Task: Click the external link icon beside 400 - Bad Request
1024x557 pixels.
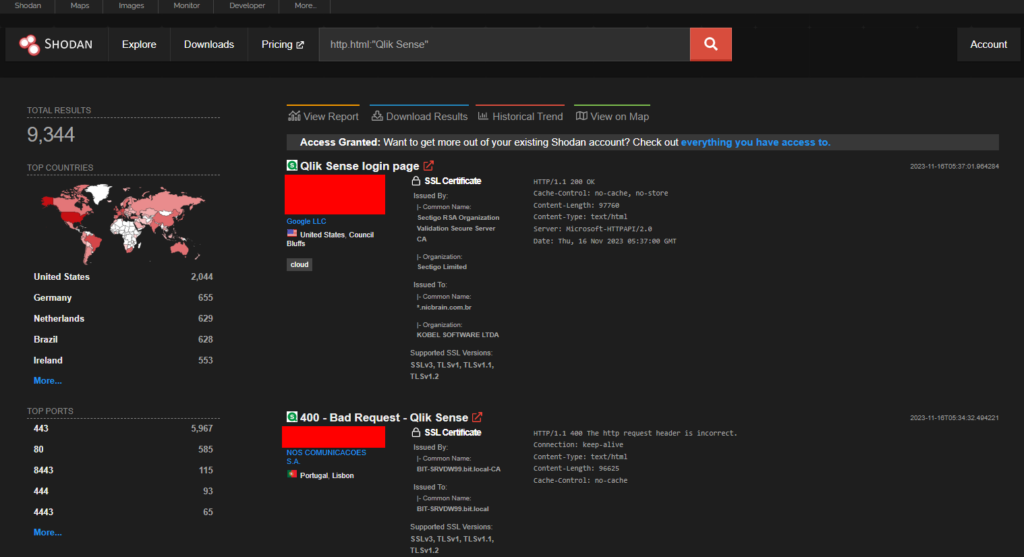Action: coord(477,417)
